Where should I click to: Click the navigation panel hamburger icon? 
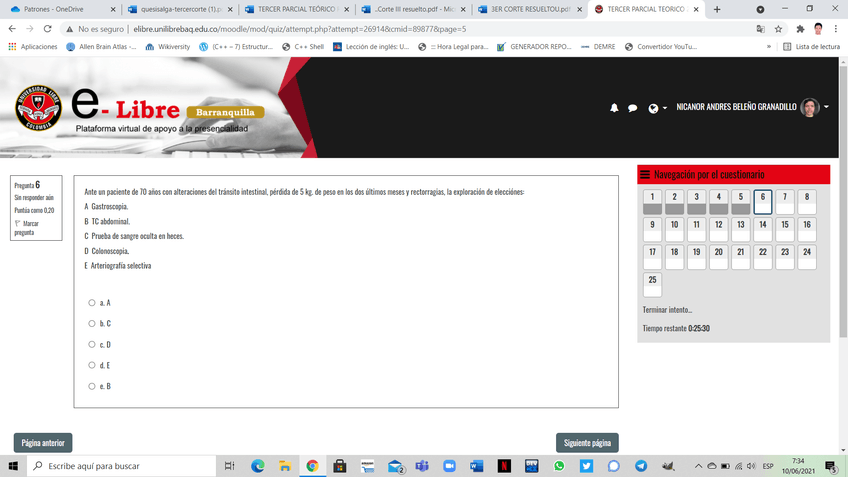[645, 175]
